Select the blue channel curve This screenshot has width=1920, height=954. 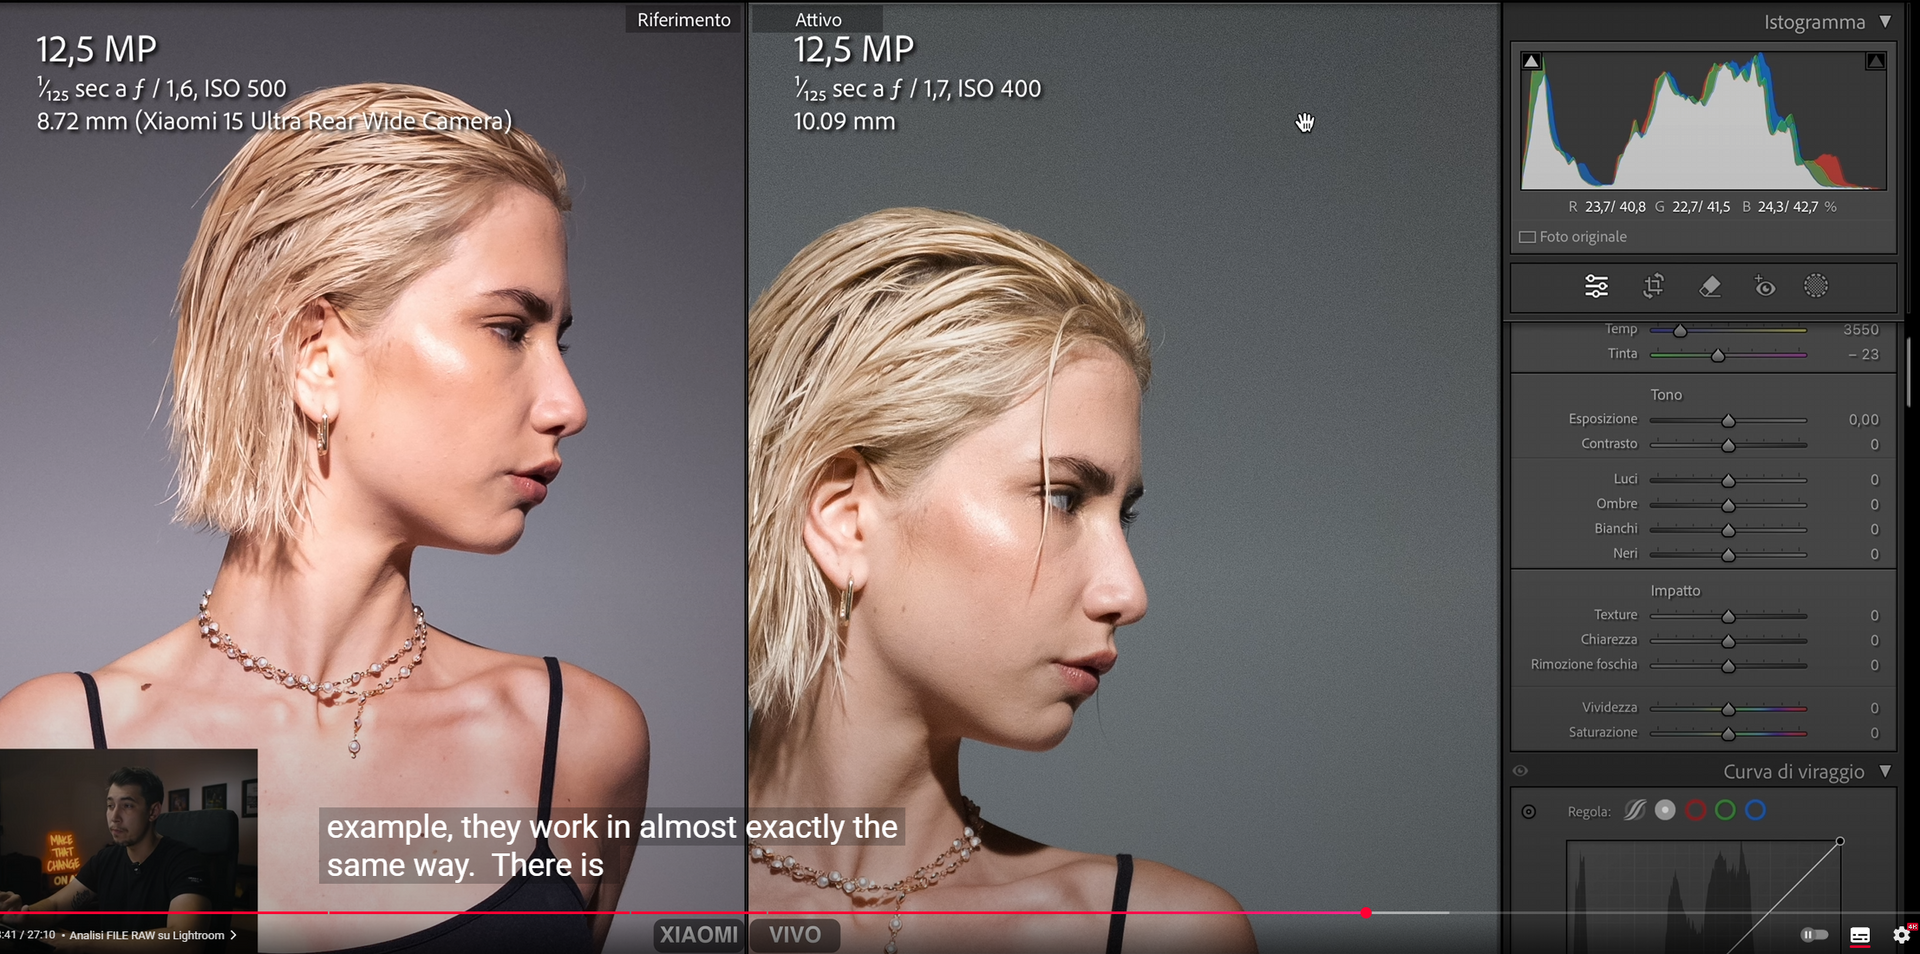pyautogui.click(x=1755, y=810)
